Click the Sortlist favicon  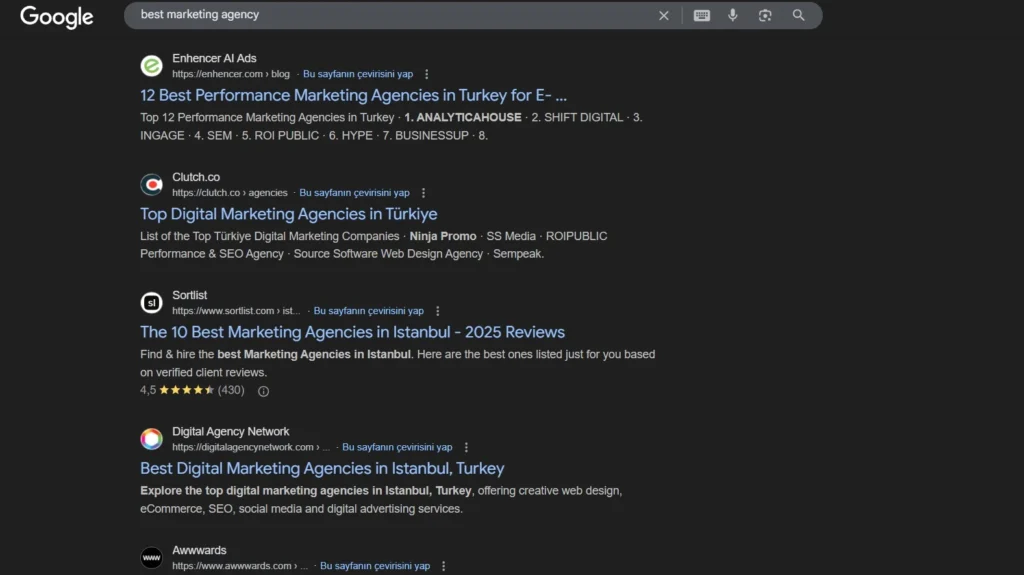click(x=152, y=303)
